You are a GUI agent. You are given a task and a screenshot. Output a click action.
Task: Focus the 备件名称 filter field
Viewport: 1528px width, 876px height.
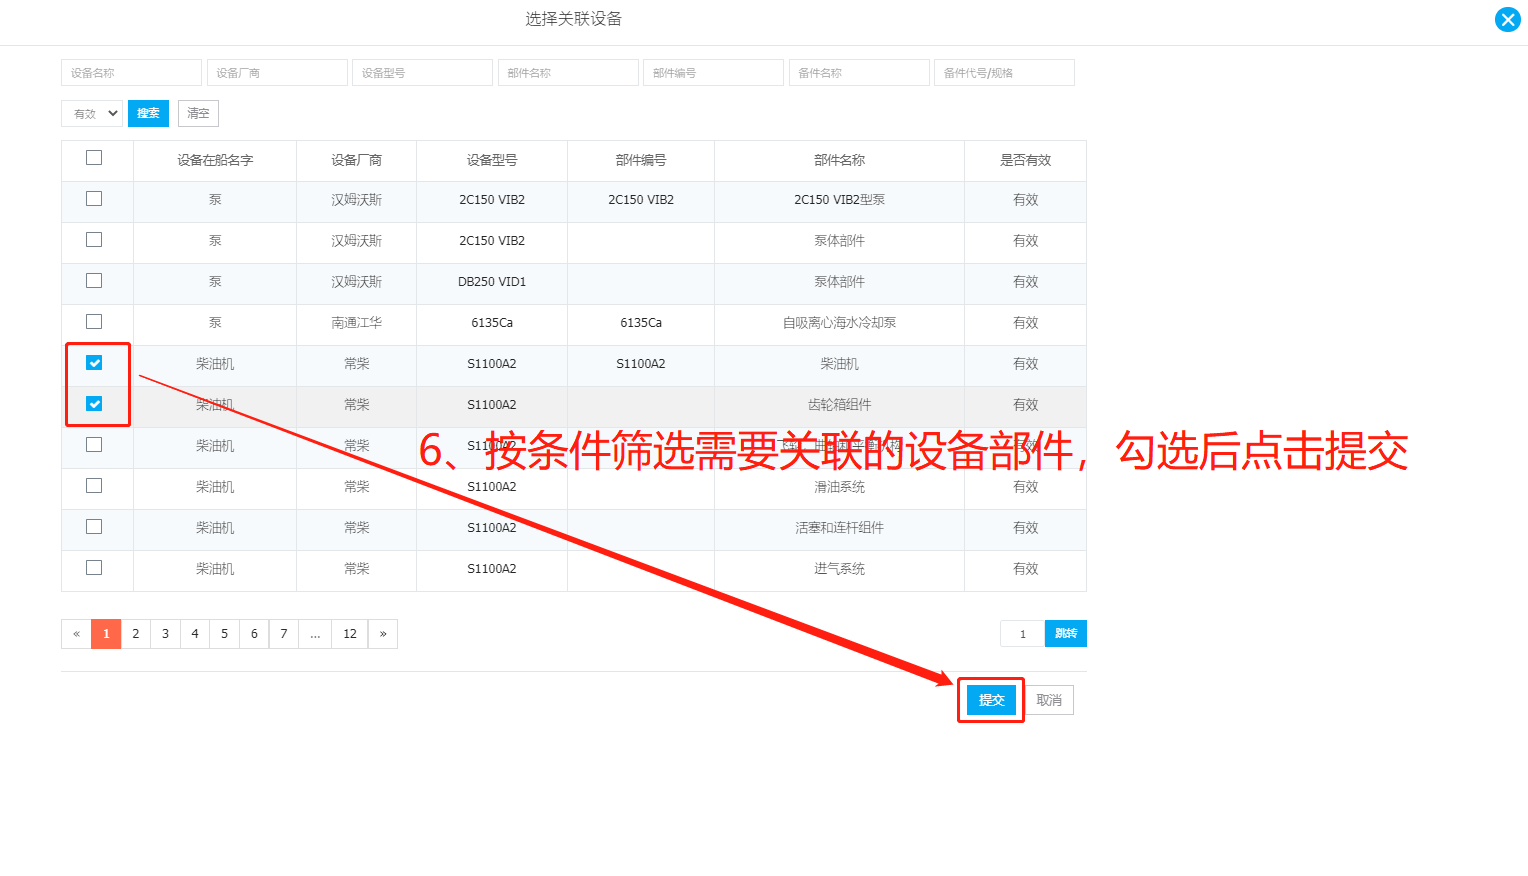(x=859, y=73)
